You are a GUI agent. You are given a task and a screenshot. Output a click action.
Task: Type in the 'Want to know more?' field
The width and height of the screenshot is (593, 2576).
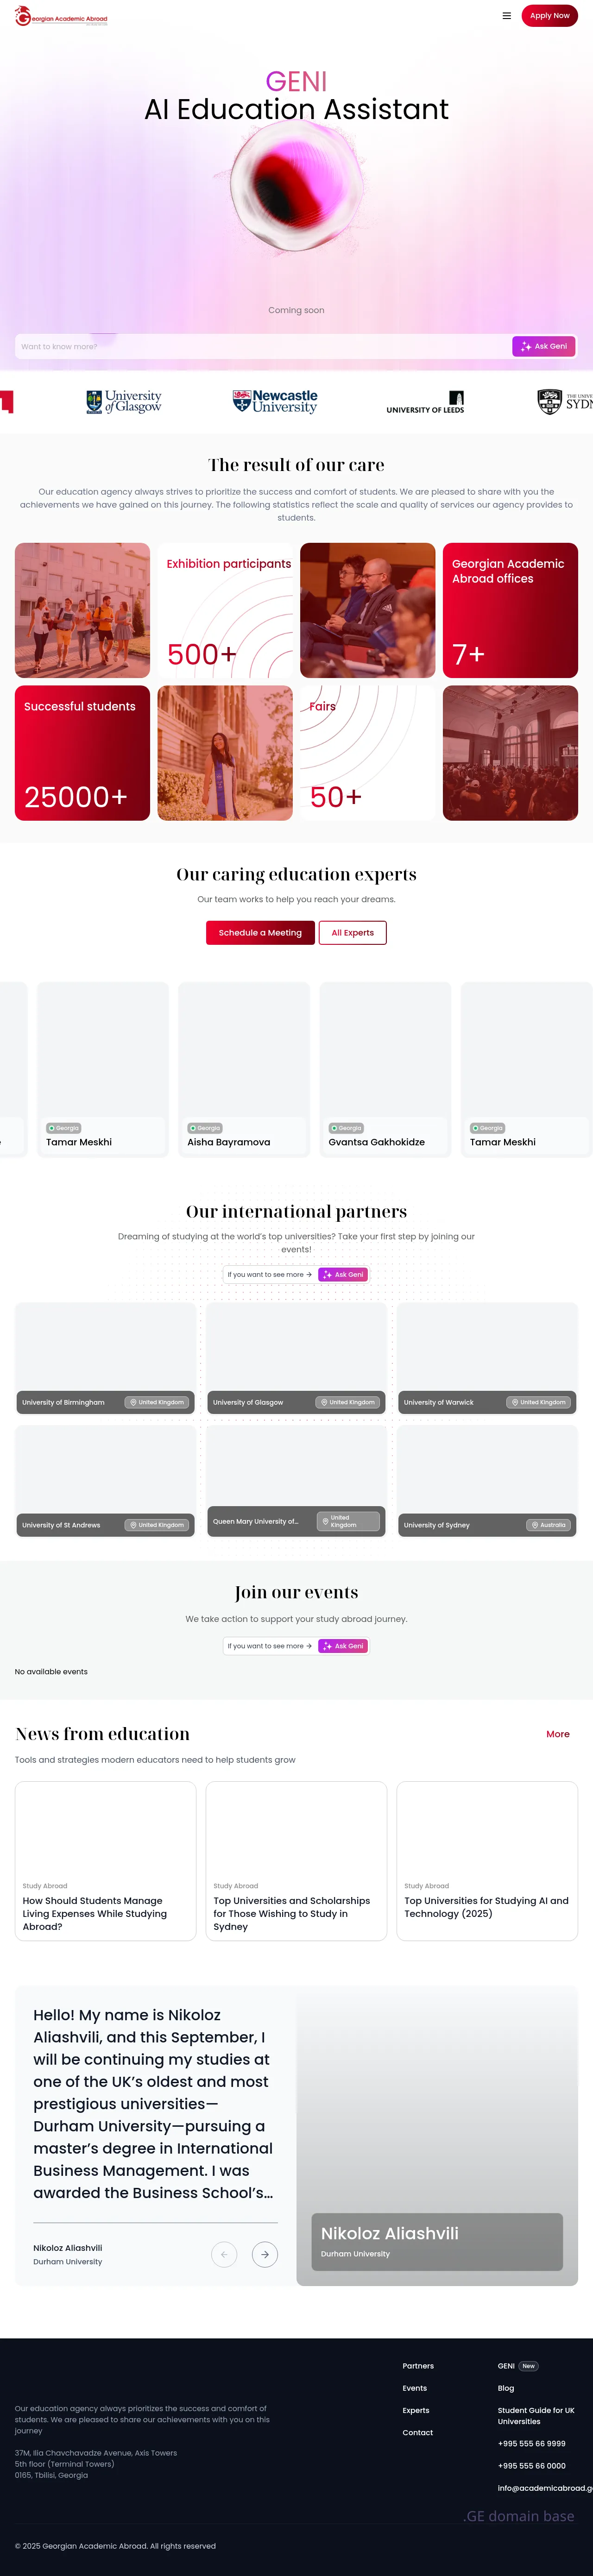pos(260,346)
